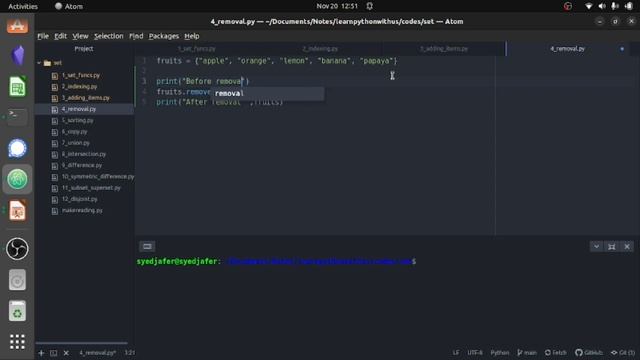The width and height of the screenshot is (640, 360).
Task: Open Git (1) panel in status bar
Action: point(623,353)
